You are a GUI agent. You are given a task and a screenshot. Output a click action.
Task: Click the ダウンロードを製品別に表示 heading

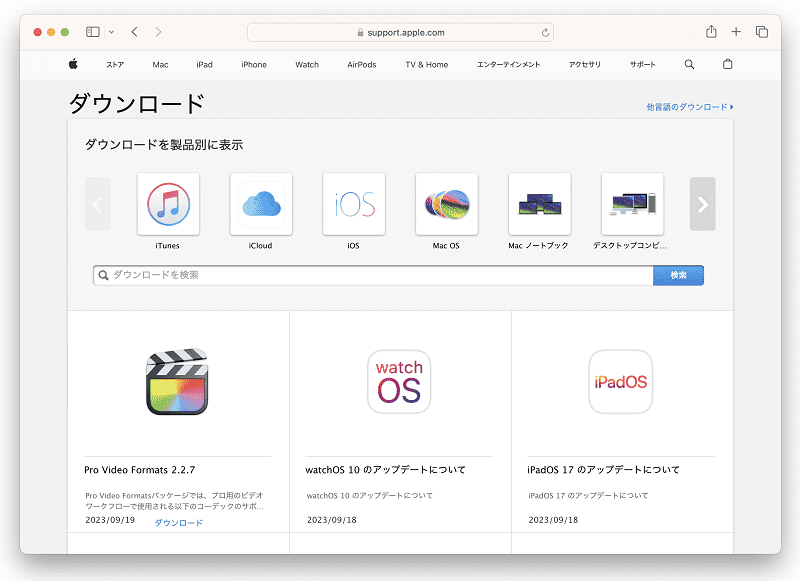pyautogui.click(x=164, y=145)
